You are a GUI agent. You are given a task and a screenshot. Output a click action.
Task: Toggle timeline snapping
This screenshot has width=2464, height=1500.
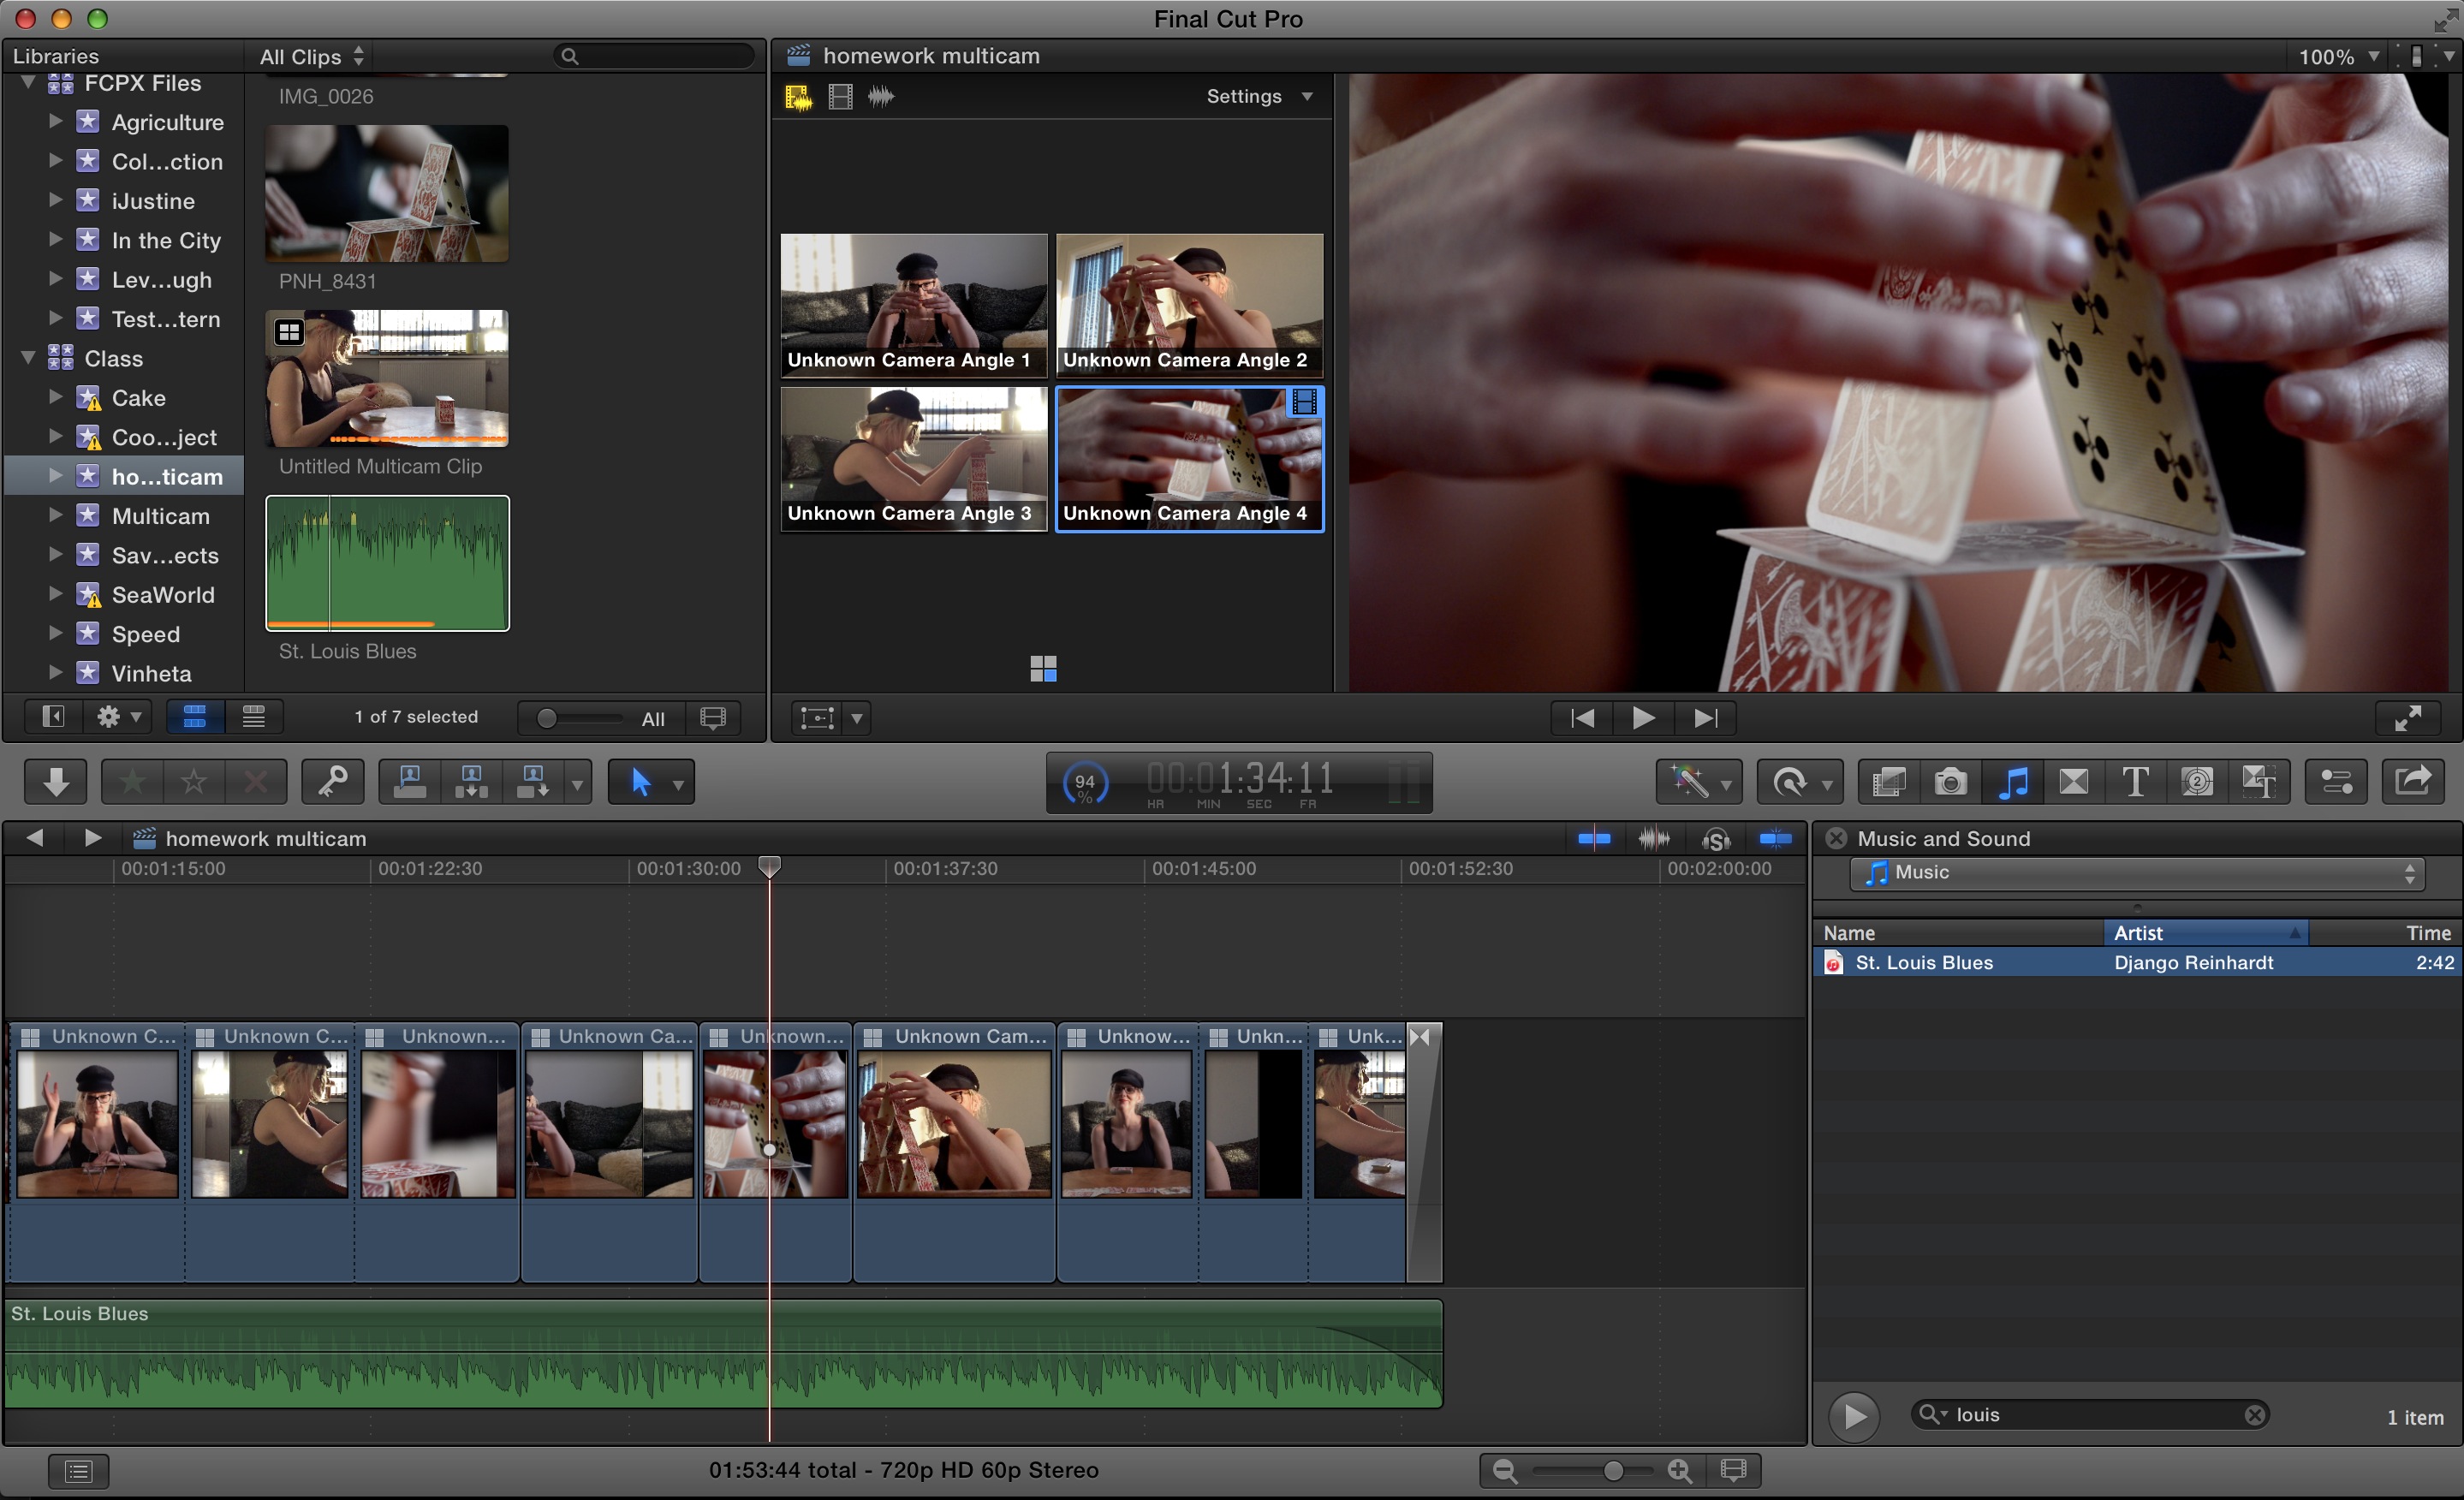point(1775,839)
